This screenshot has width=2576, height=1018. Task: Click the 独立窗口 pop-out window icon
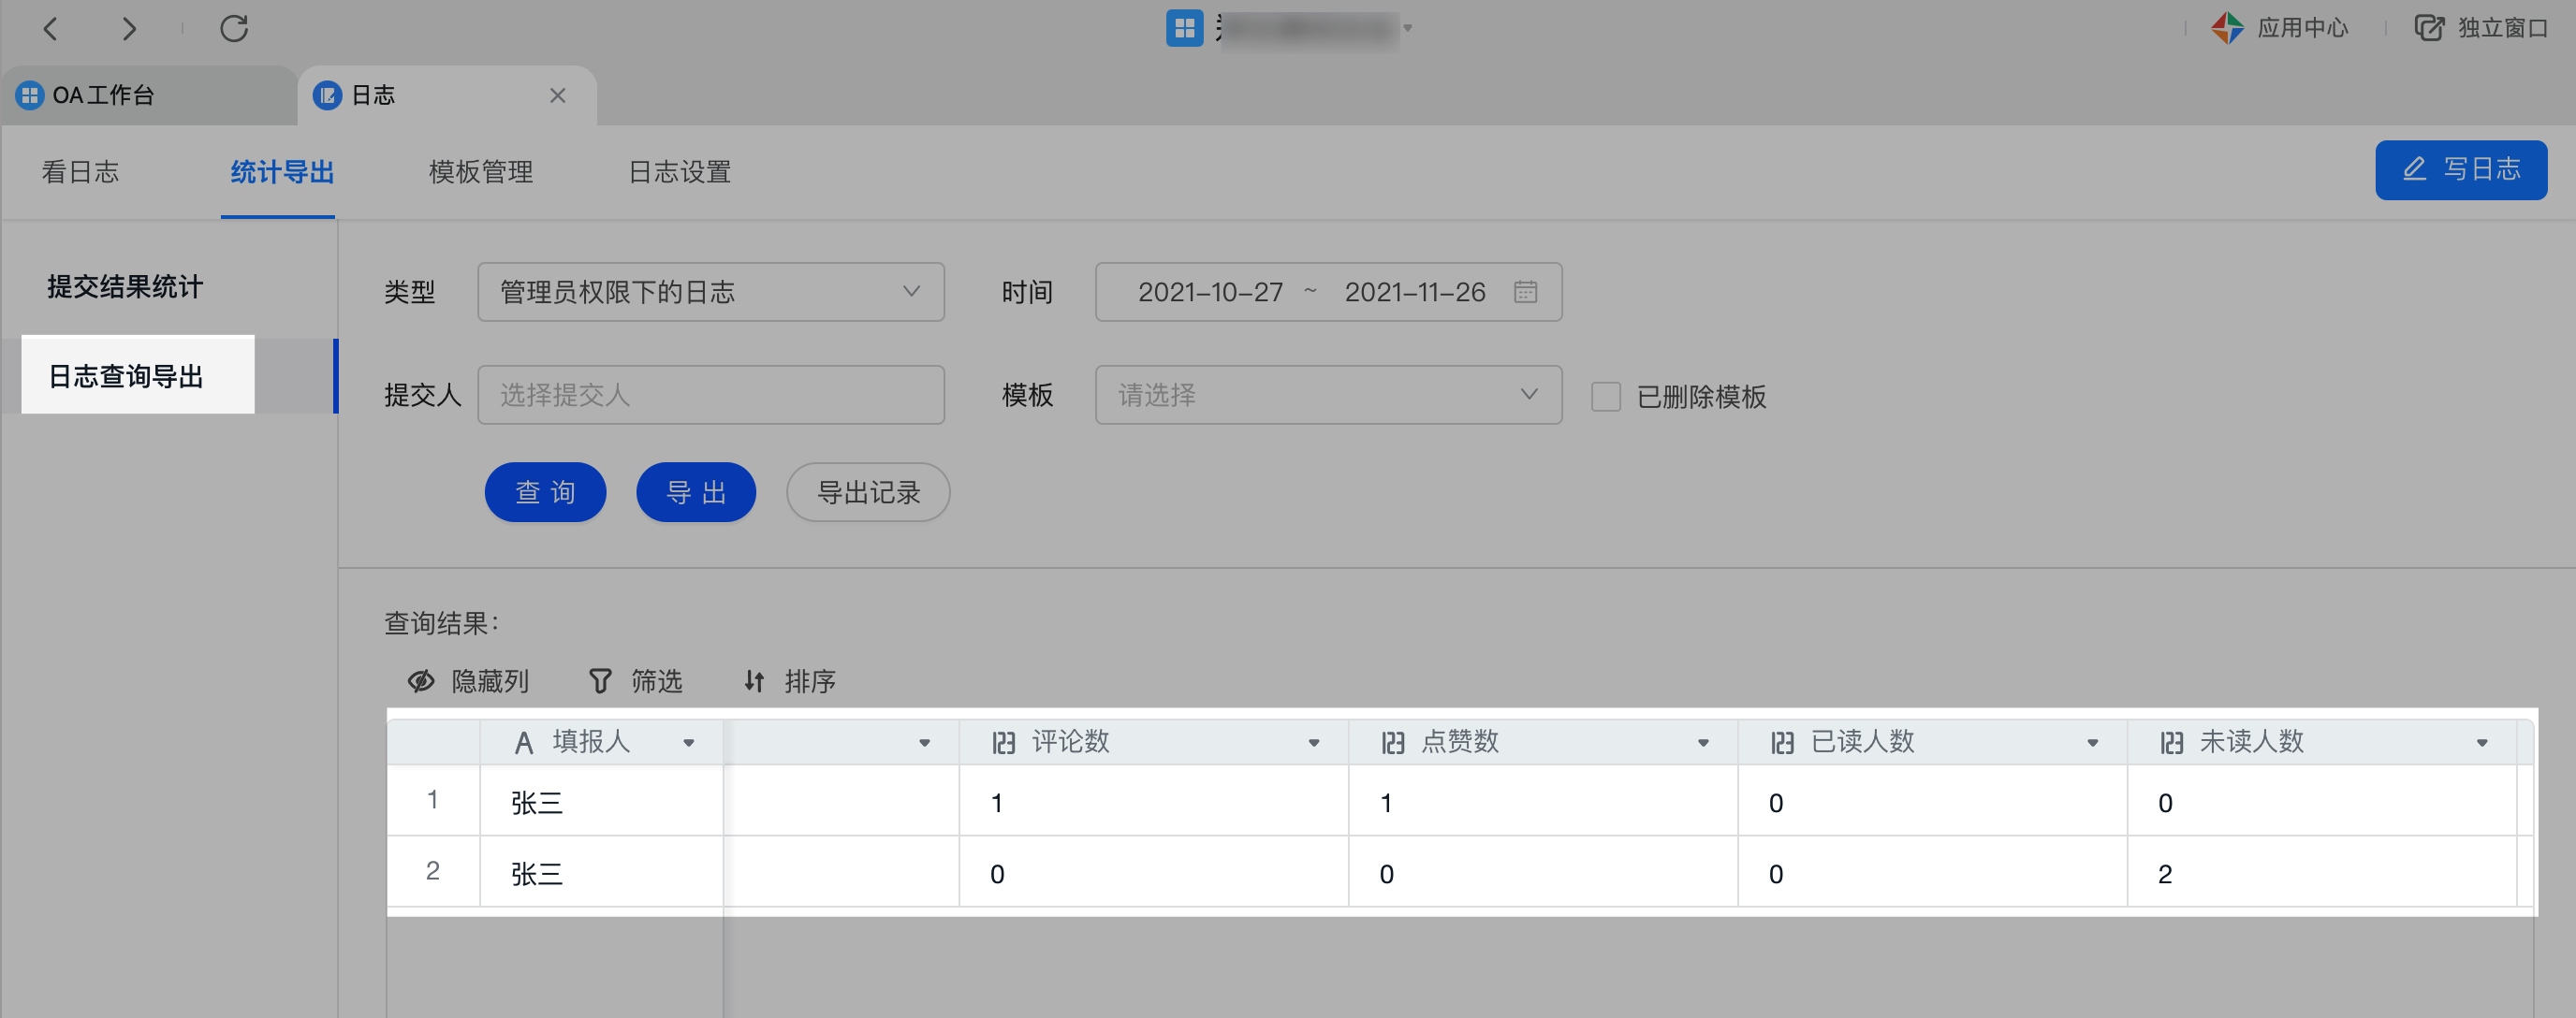pyautogui.click(x=2429, y=28)
